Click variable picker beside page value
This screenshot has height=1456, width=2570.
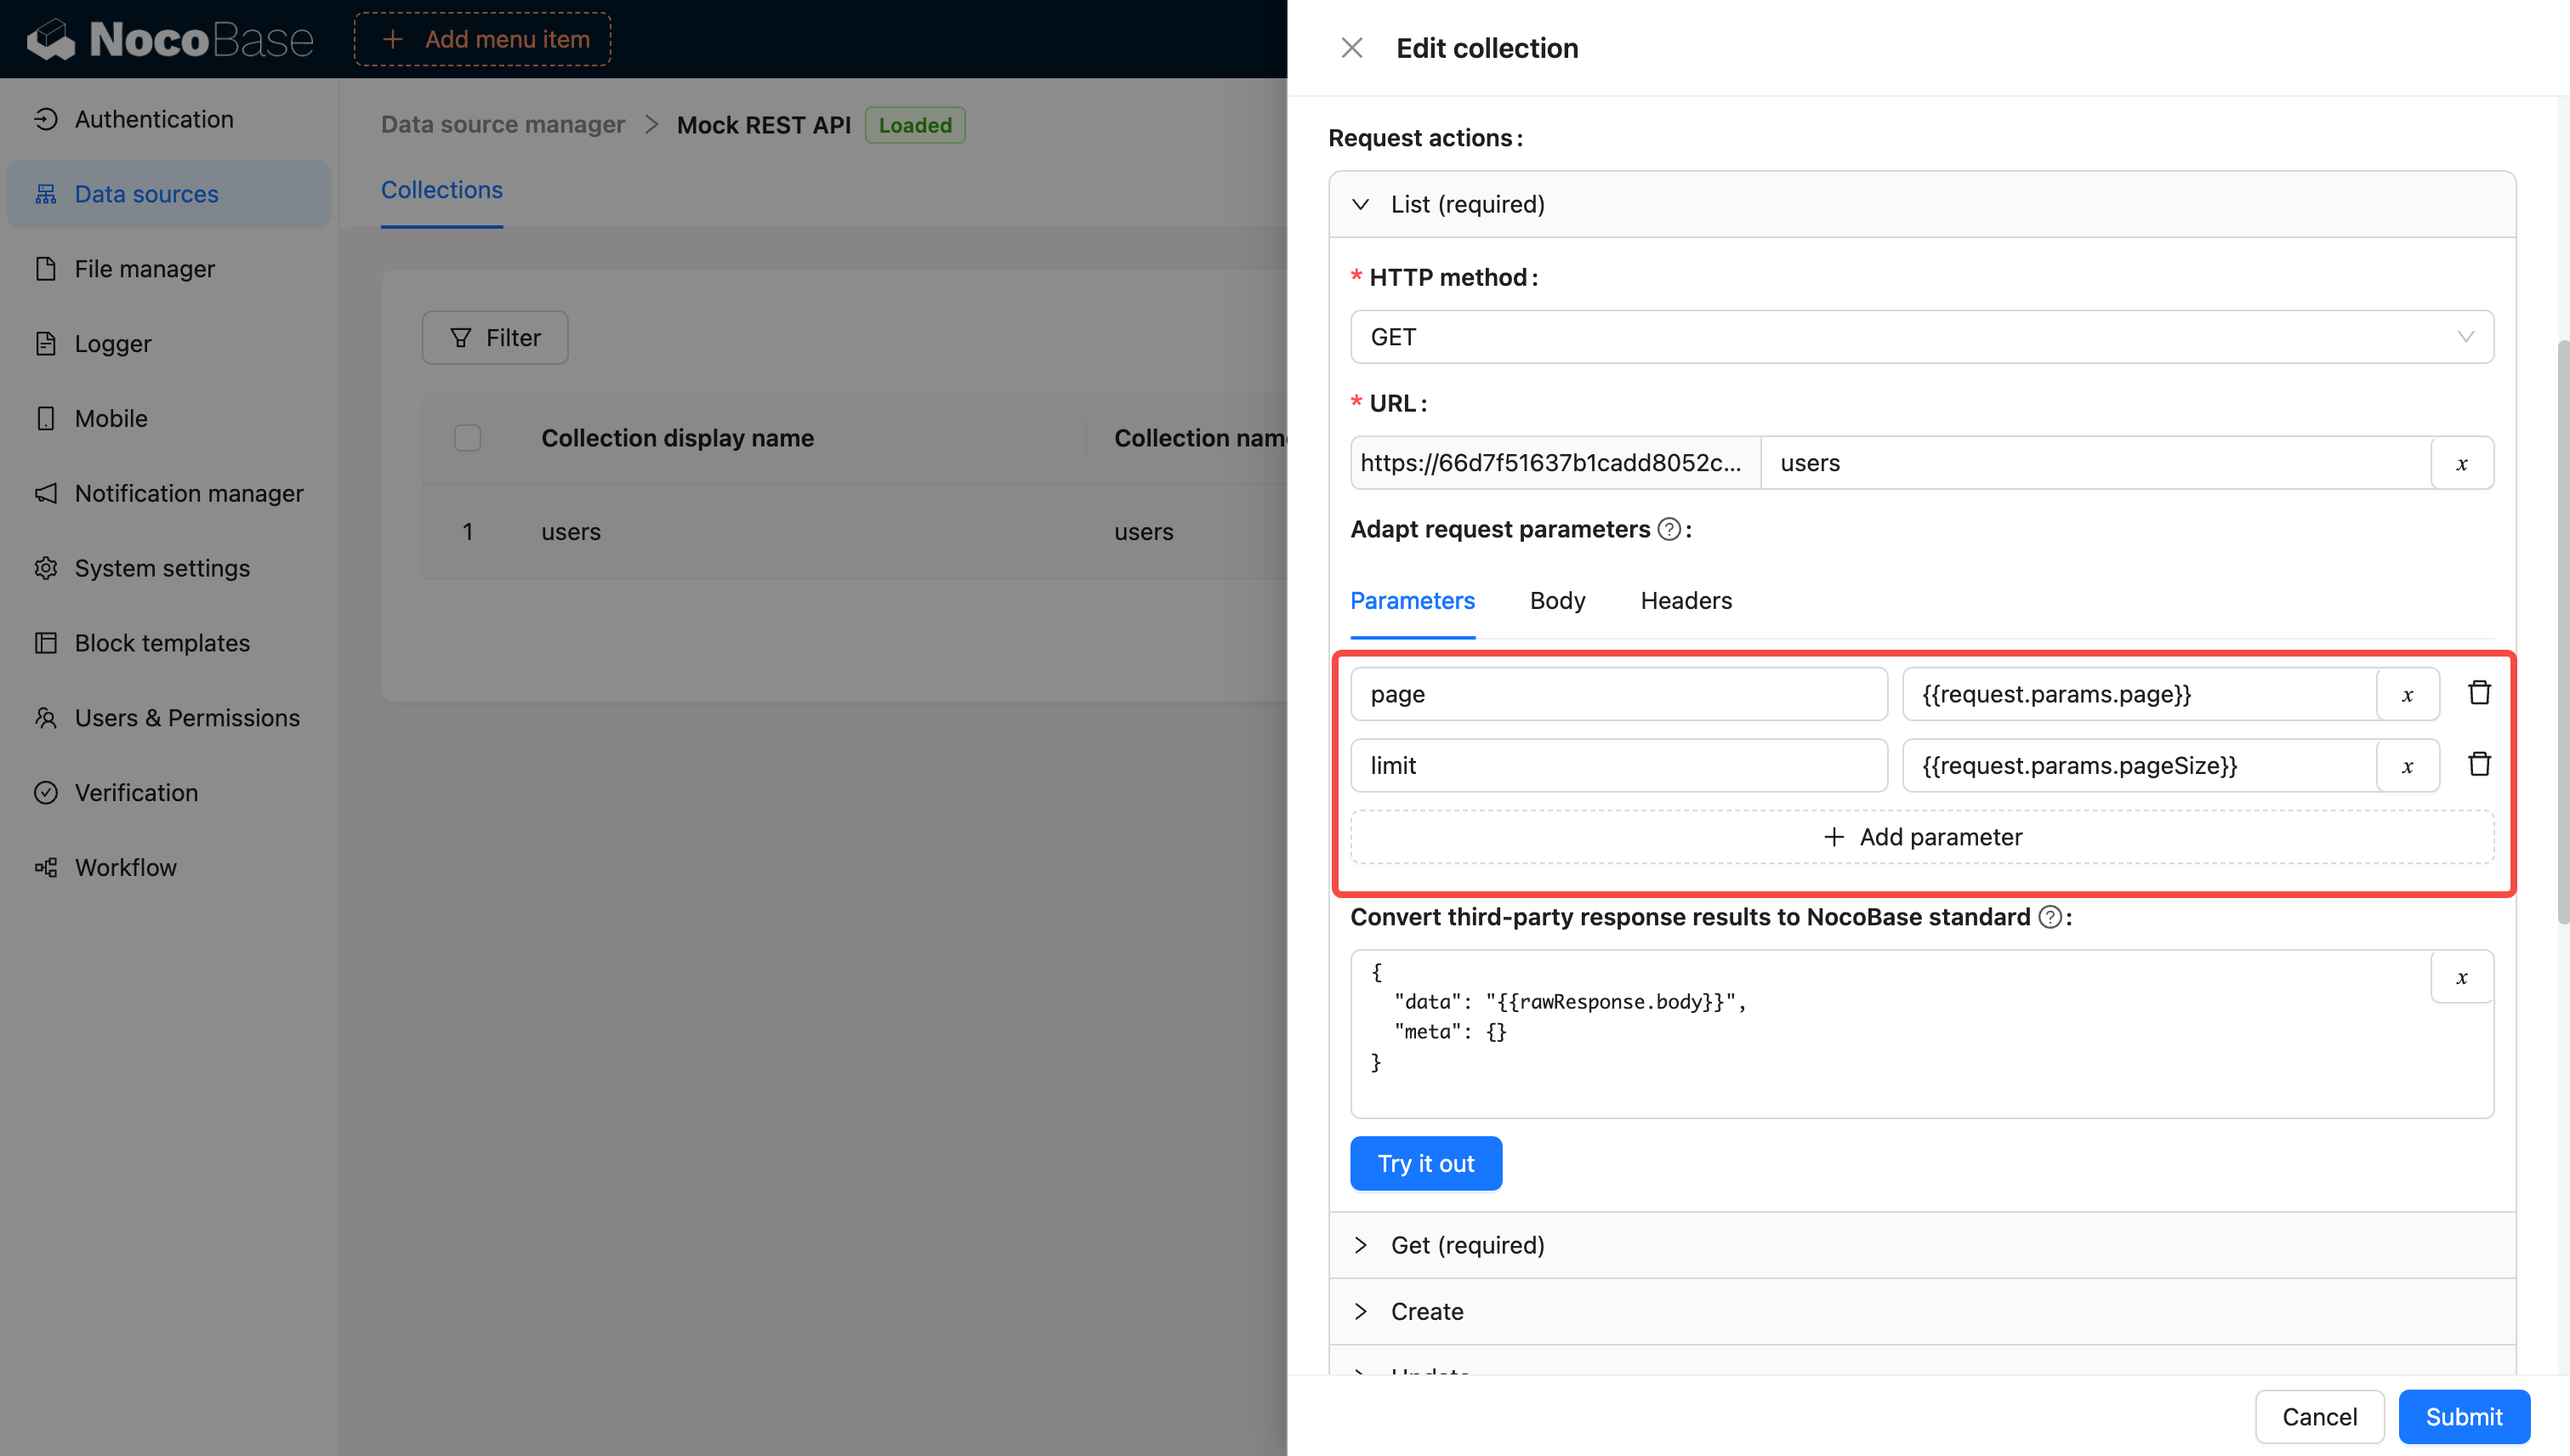pos(2407,695)
